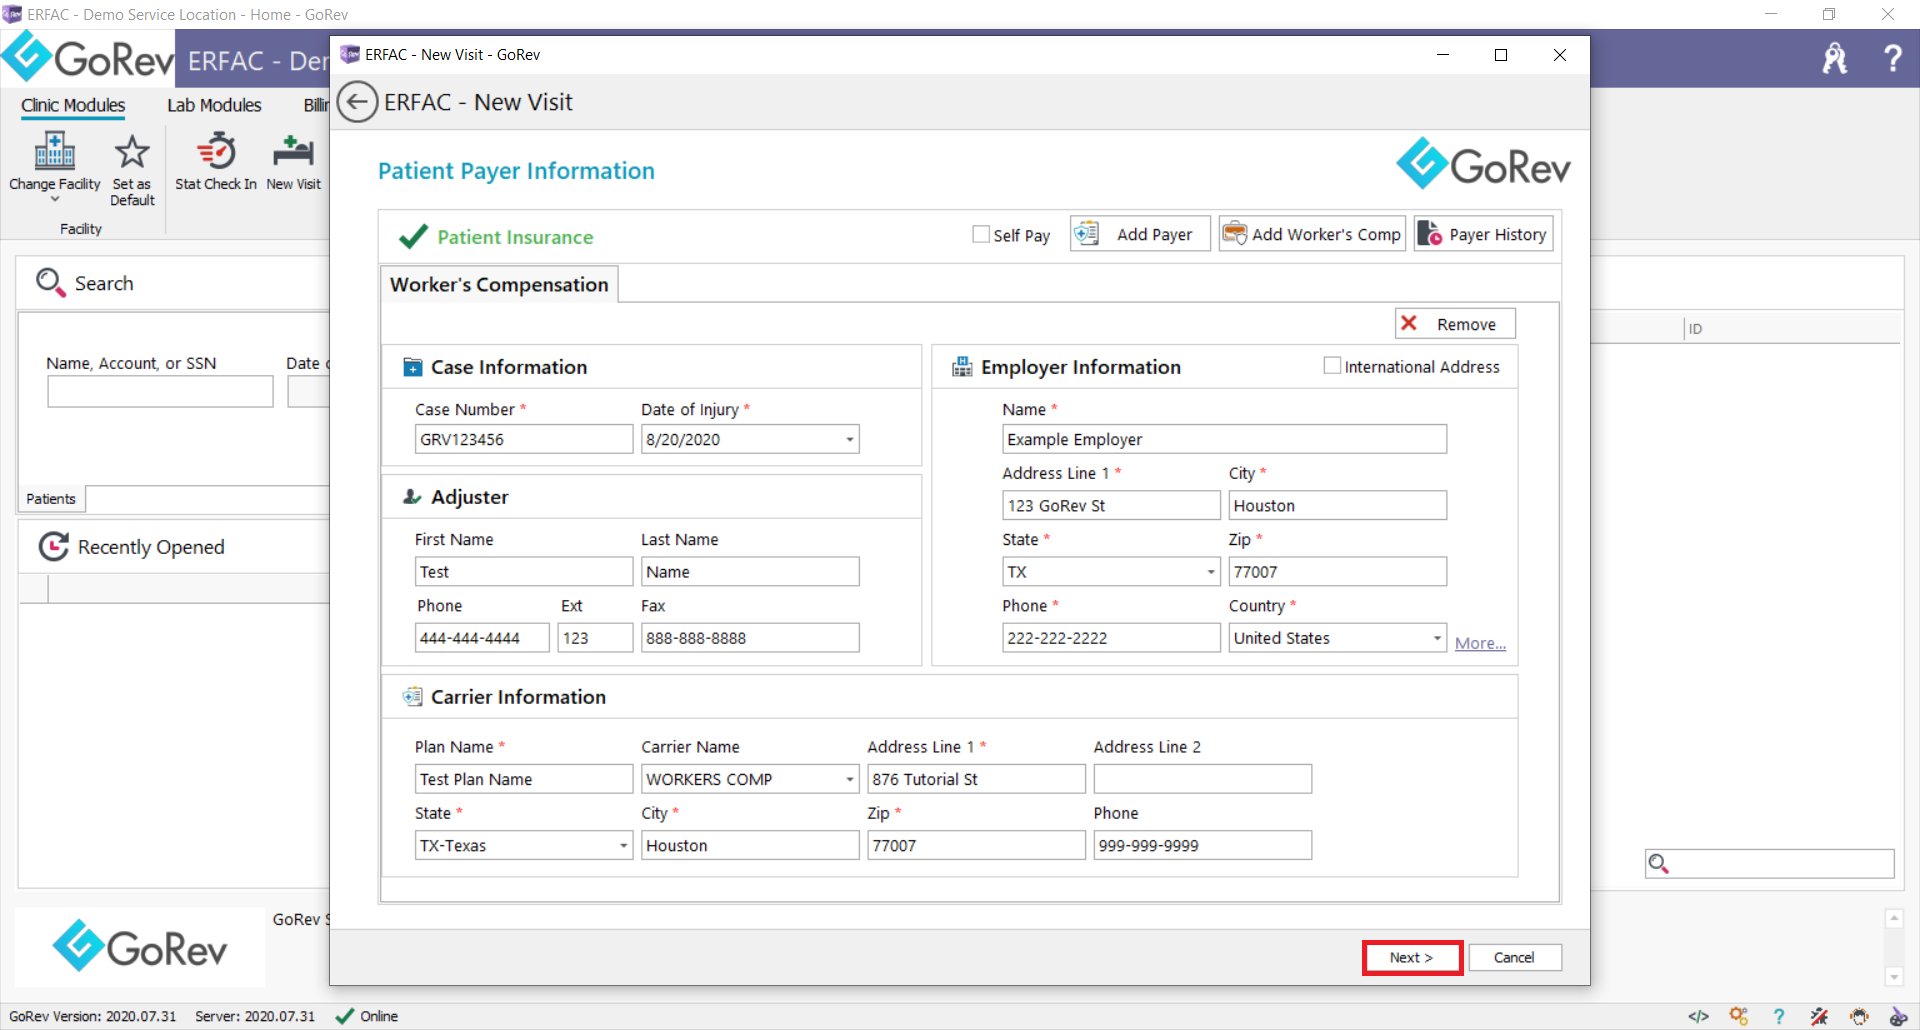Click adjuster Last Name field

750,572
